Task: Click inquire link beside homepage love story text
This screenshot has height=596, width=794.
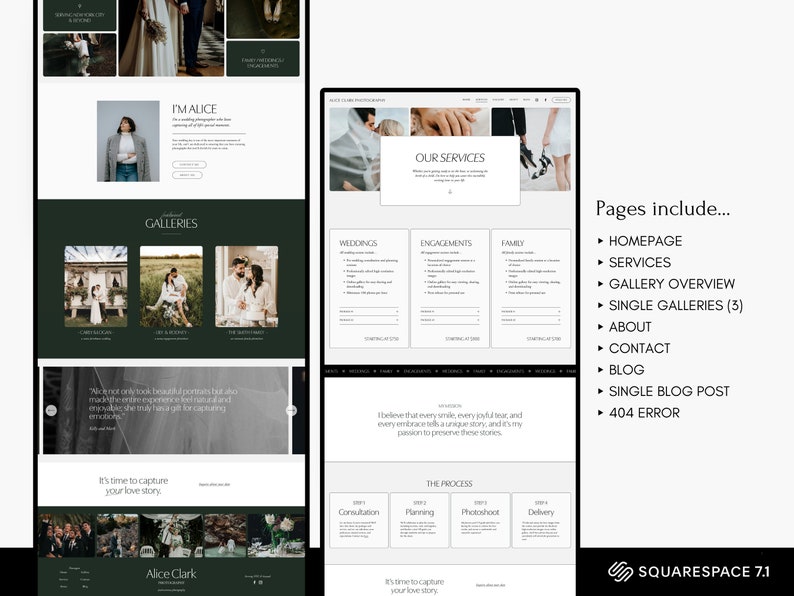Action: (214, 485)
